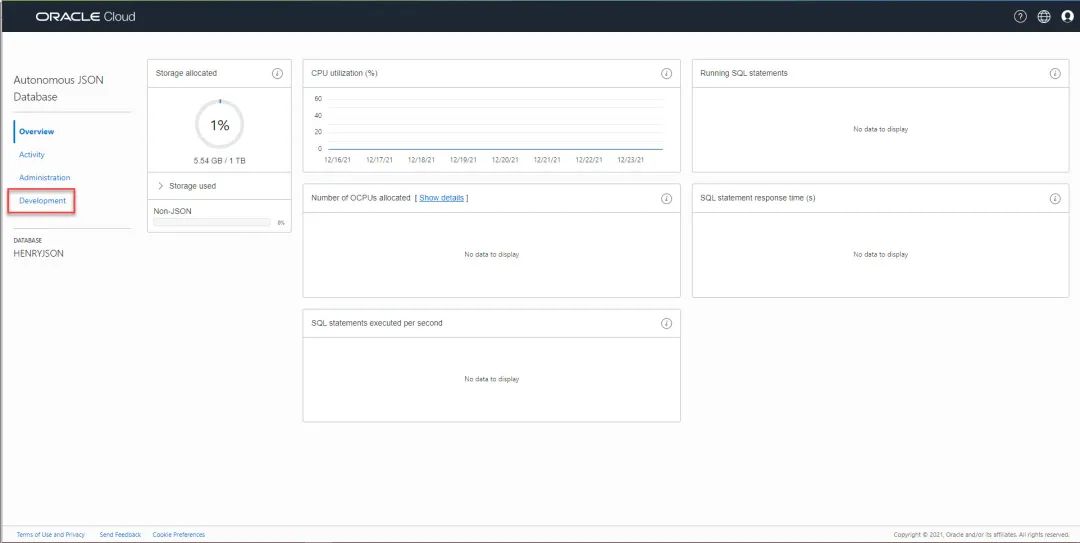1080x543 pixels.
Task: Show info for SQL statements executed per second
Action: coord(666,323)
